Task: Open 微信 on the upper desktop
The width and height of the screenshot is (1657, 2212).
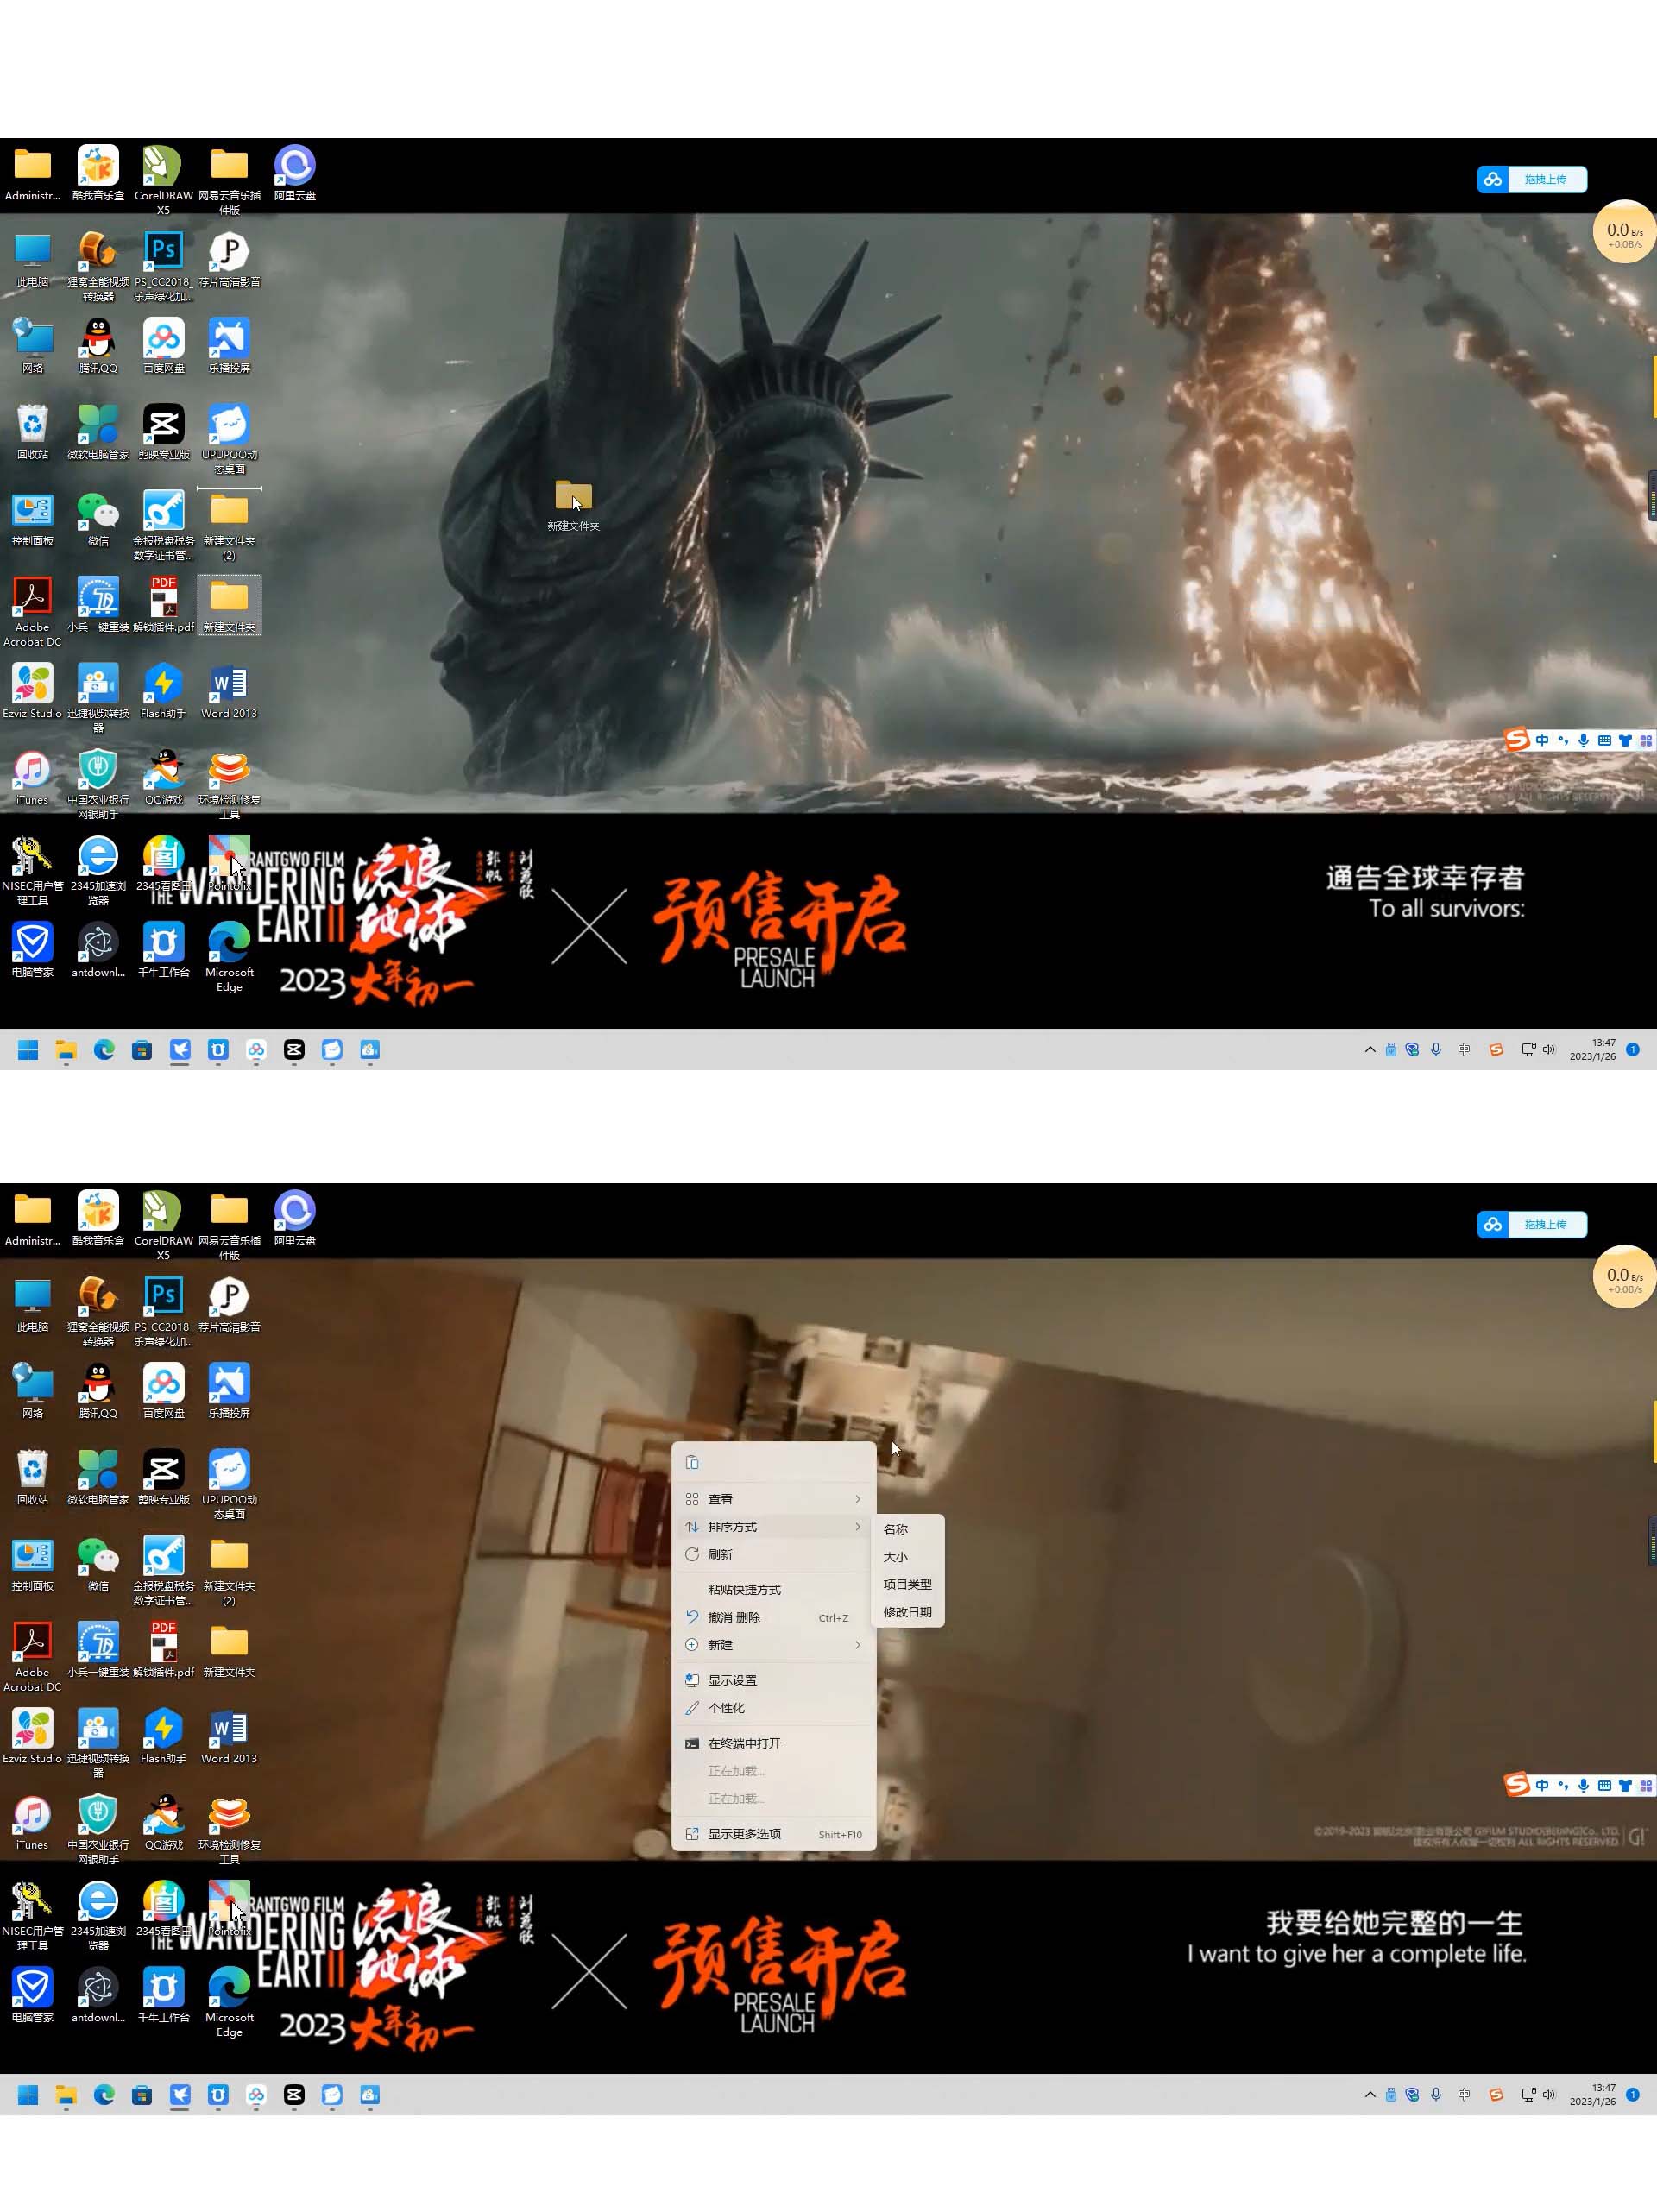Action: click(98, 519)
